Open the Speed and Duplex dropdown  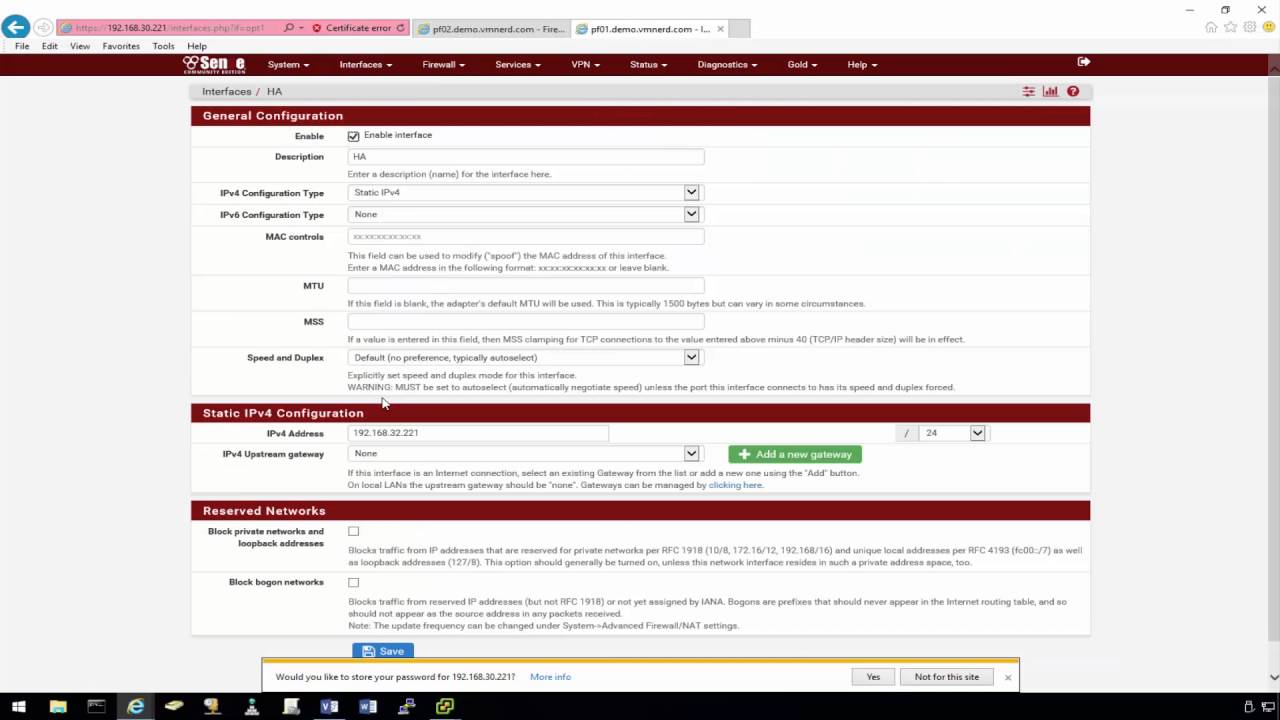tap(524, 357)
